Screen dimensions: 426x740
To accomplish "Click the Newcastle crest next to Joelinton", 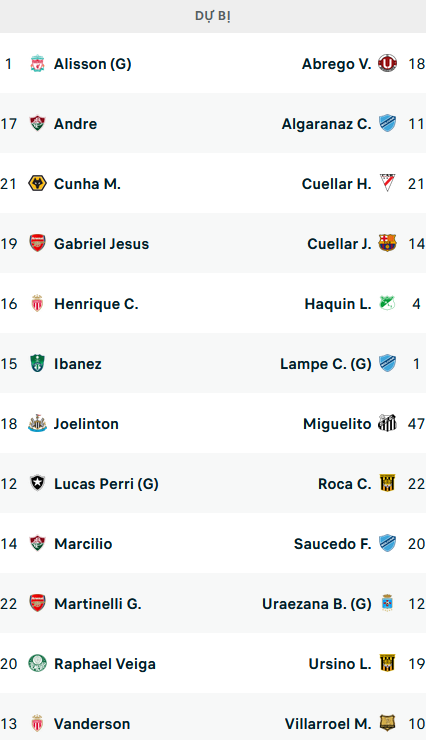I will (x=37, y=423).
